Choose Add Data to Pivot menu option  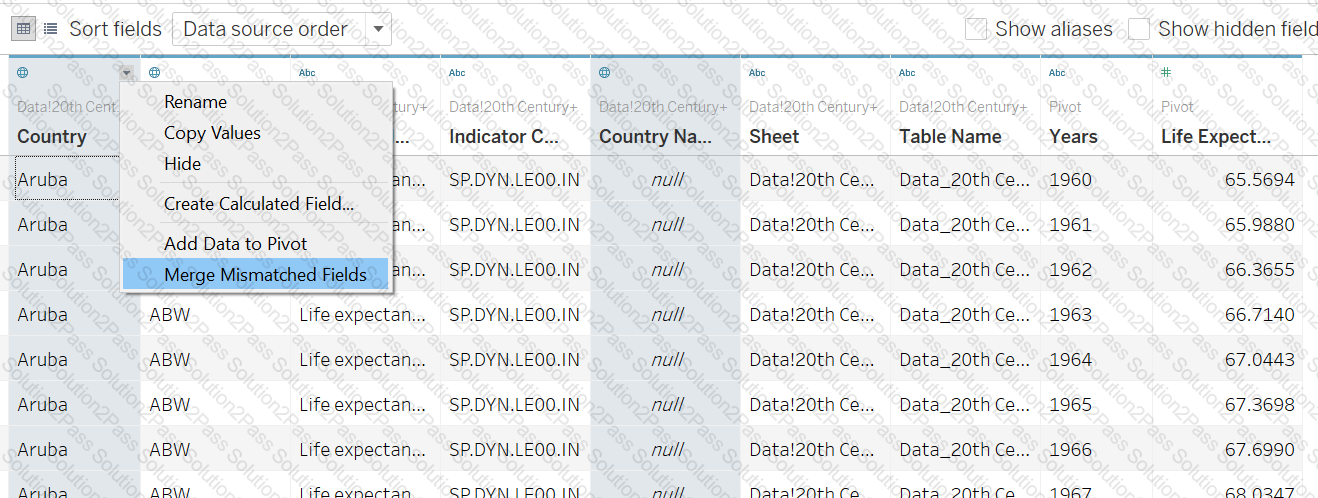[x=235, y=244]
